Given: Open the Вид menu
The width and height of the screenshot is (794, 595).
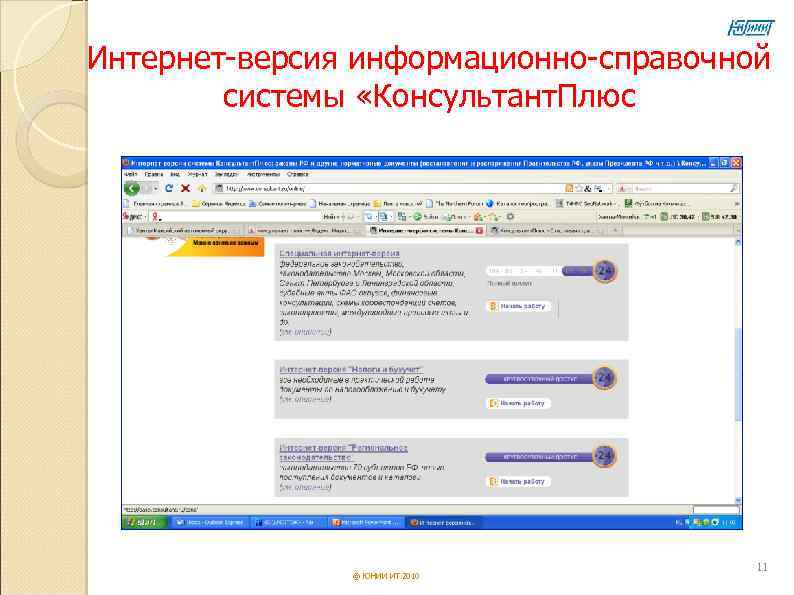Looking at the screenshot, I should click(175, 174).
